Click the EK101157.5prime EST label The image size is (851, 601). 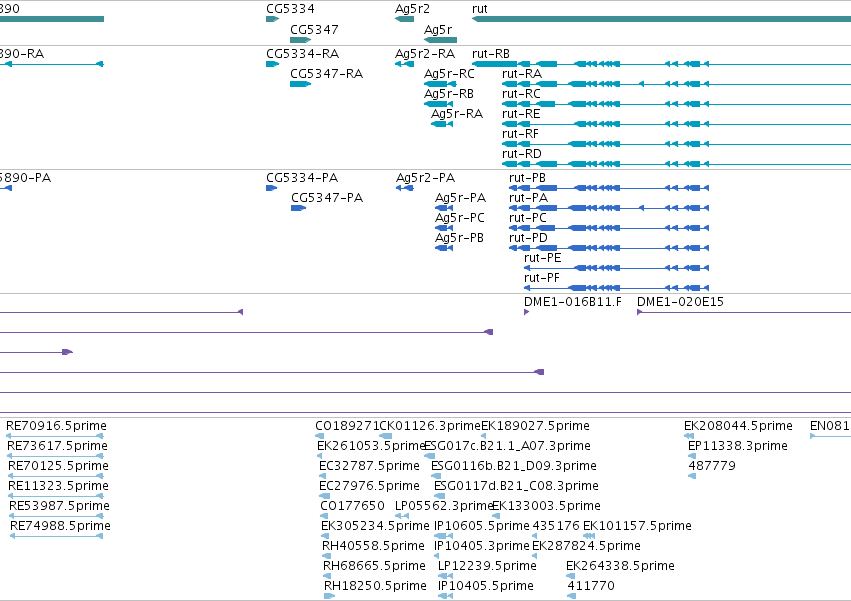tap(637, 526)
